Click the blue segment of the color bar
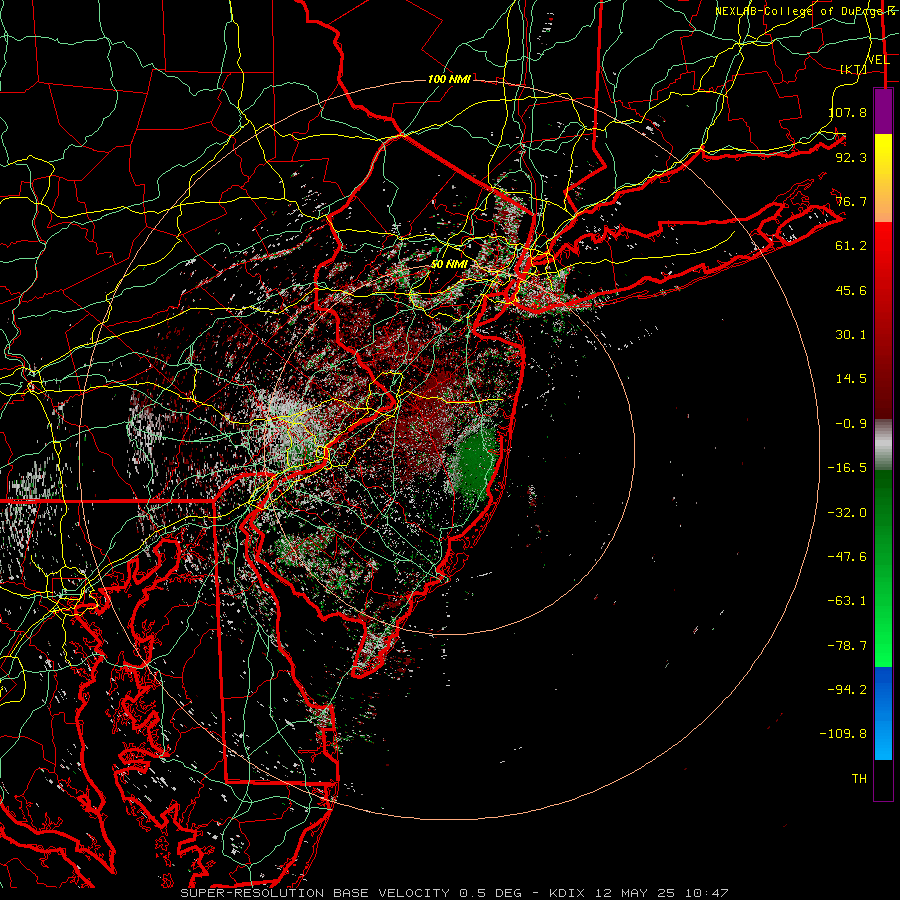900x900 pixels. point(883,713)
